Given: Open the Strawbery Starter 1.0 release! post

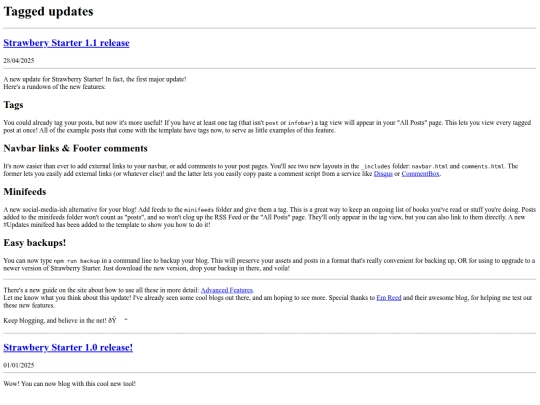Looking at the screenshot, I should coord(68,347).
